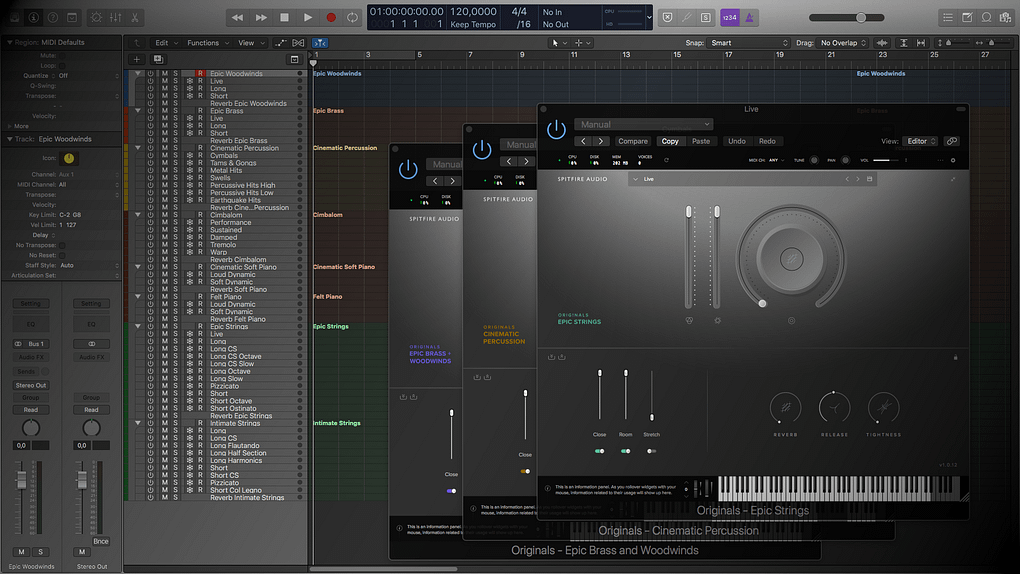Turn the Reverb knob in Epic Strings

[785, 408]
